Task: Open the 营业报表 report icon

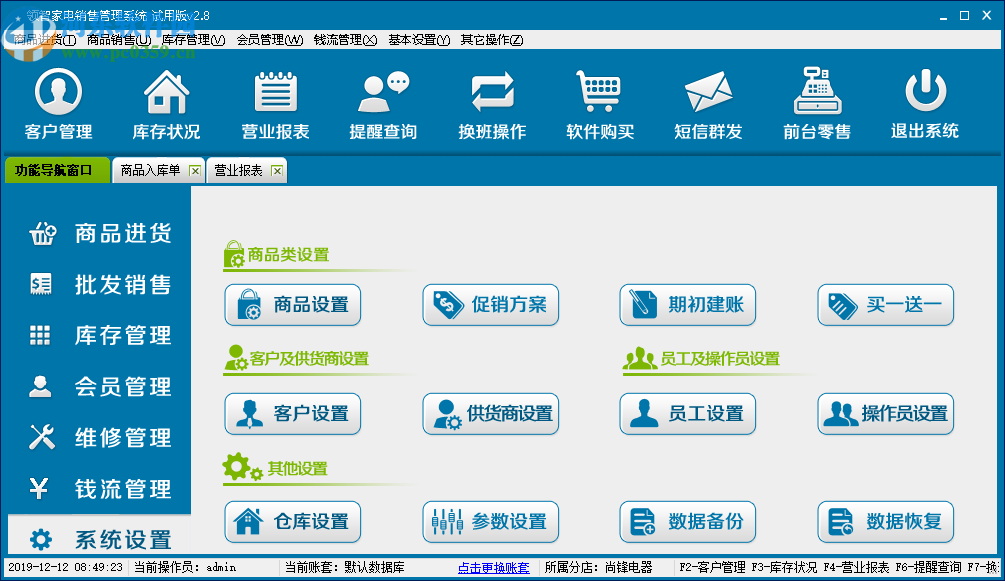Action: (x=274, y=103)
